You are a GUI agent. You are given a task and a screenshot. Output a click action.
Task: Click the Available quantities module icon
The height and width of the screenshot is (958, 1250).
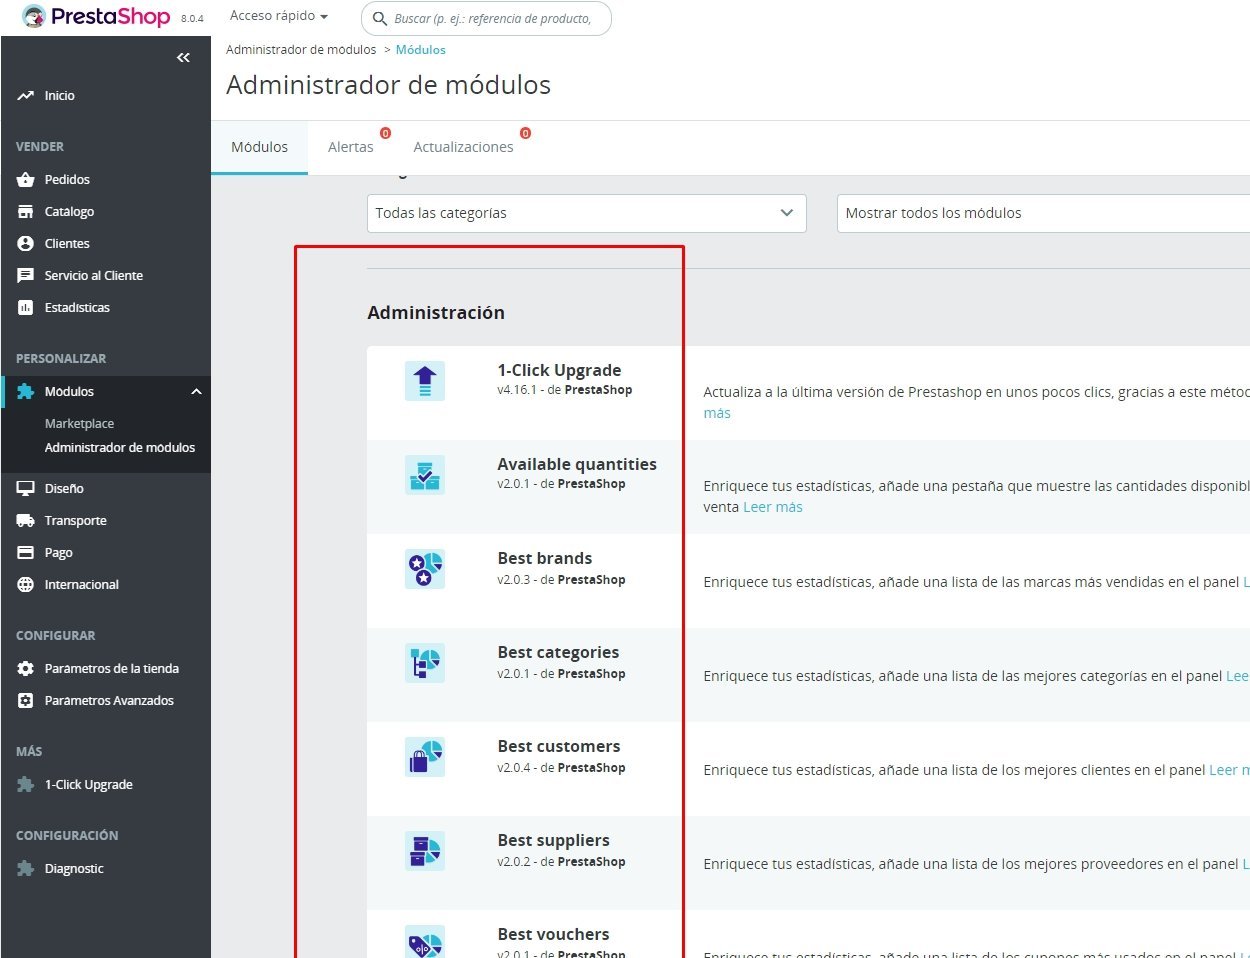pyautogui.click(x=425, y=475)
